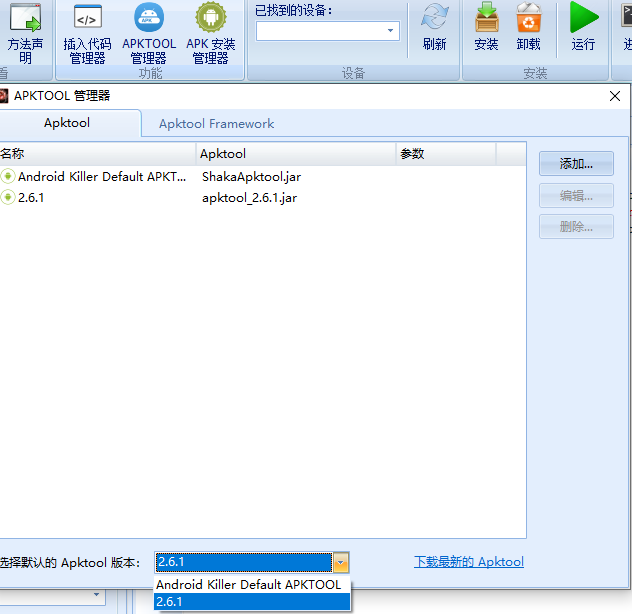
Task: Sort by the 参数 column header
Action: click(x=446, y=154)
